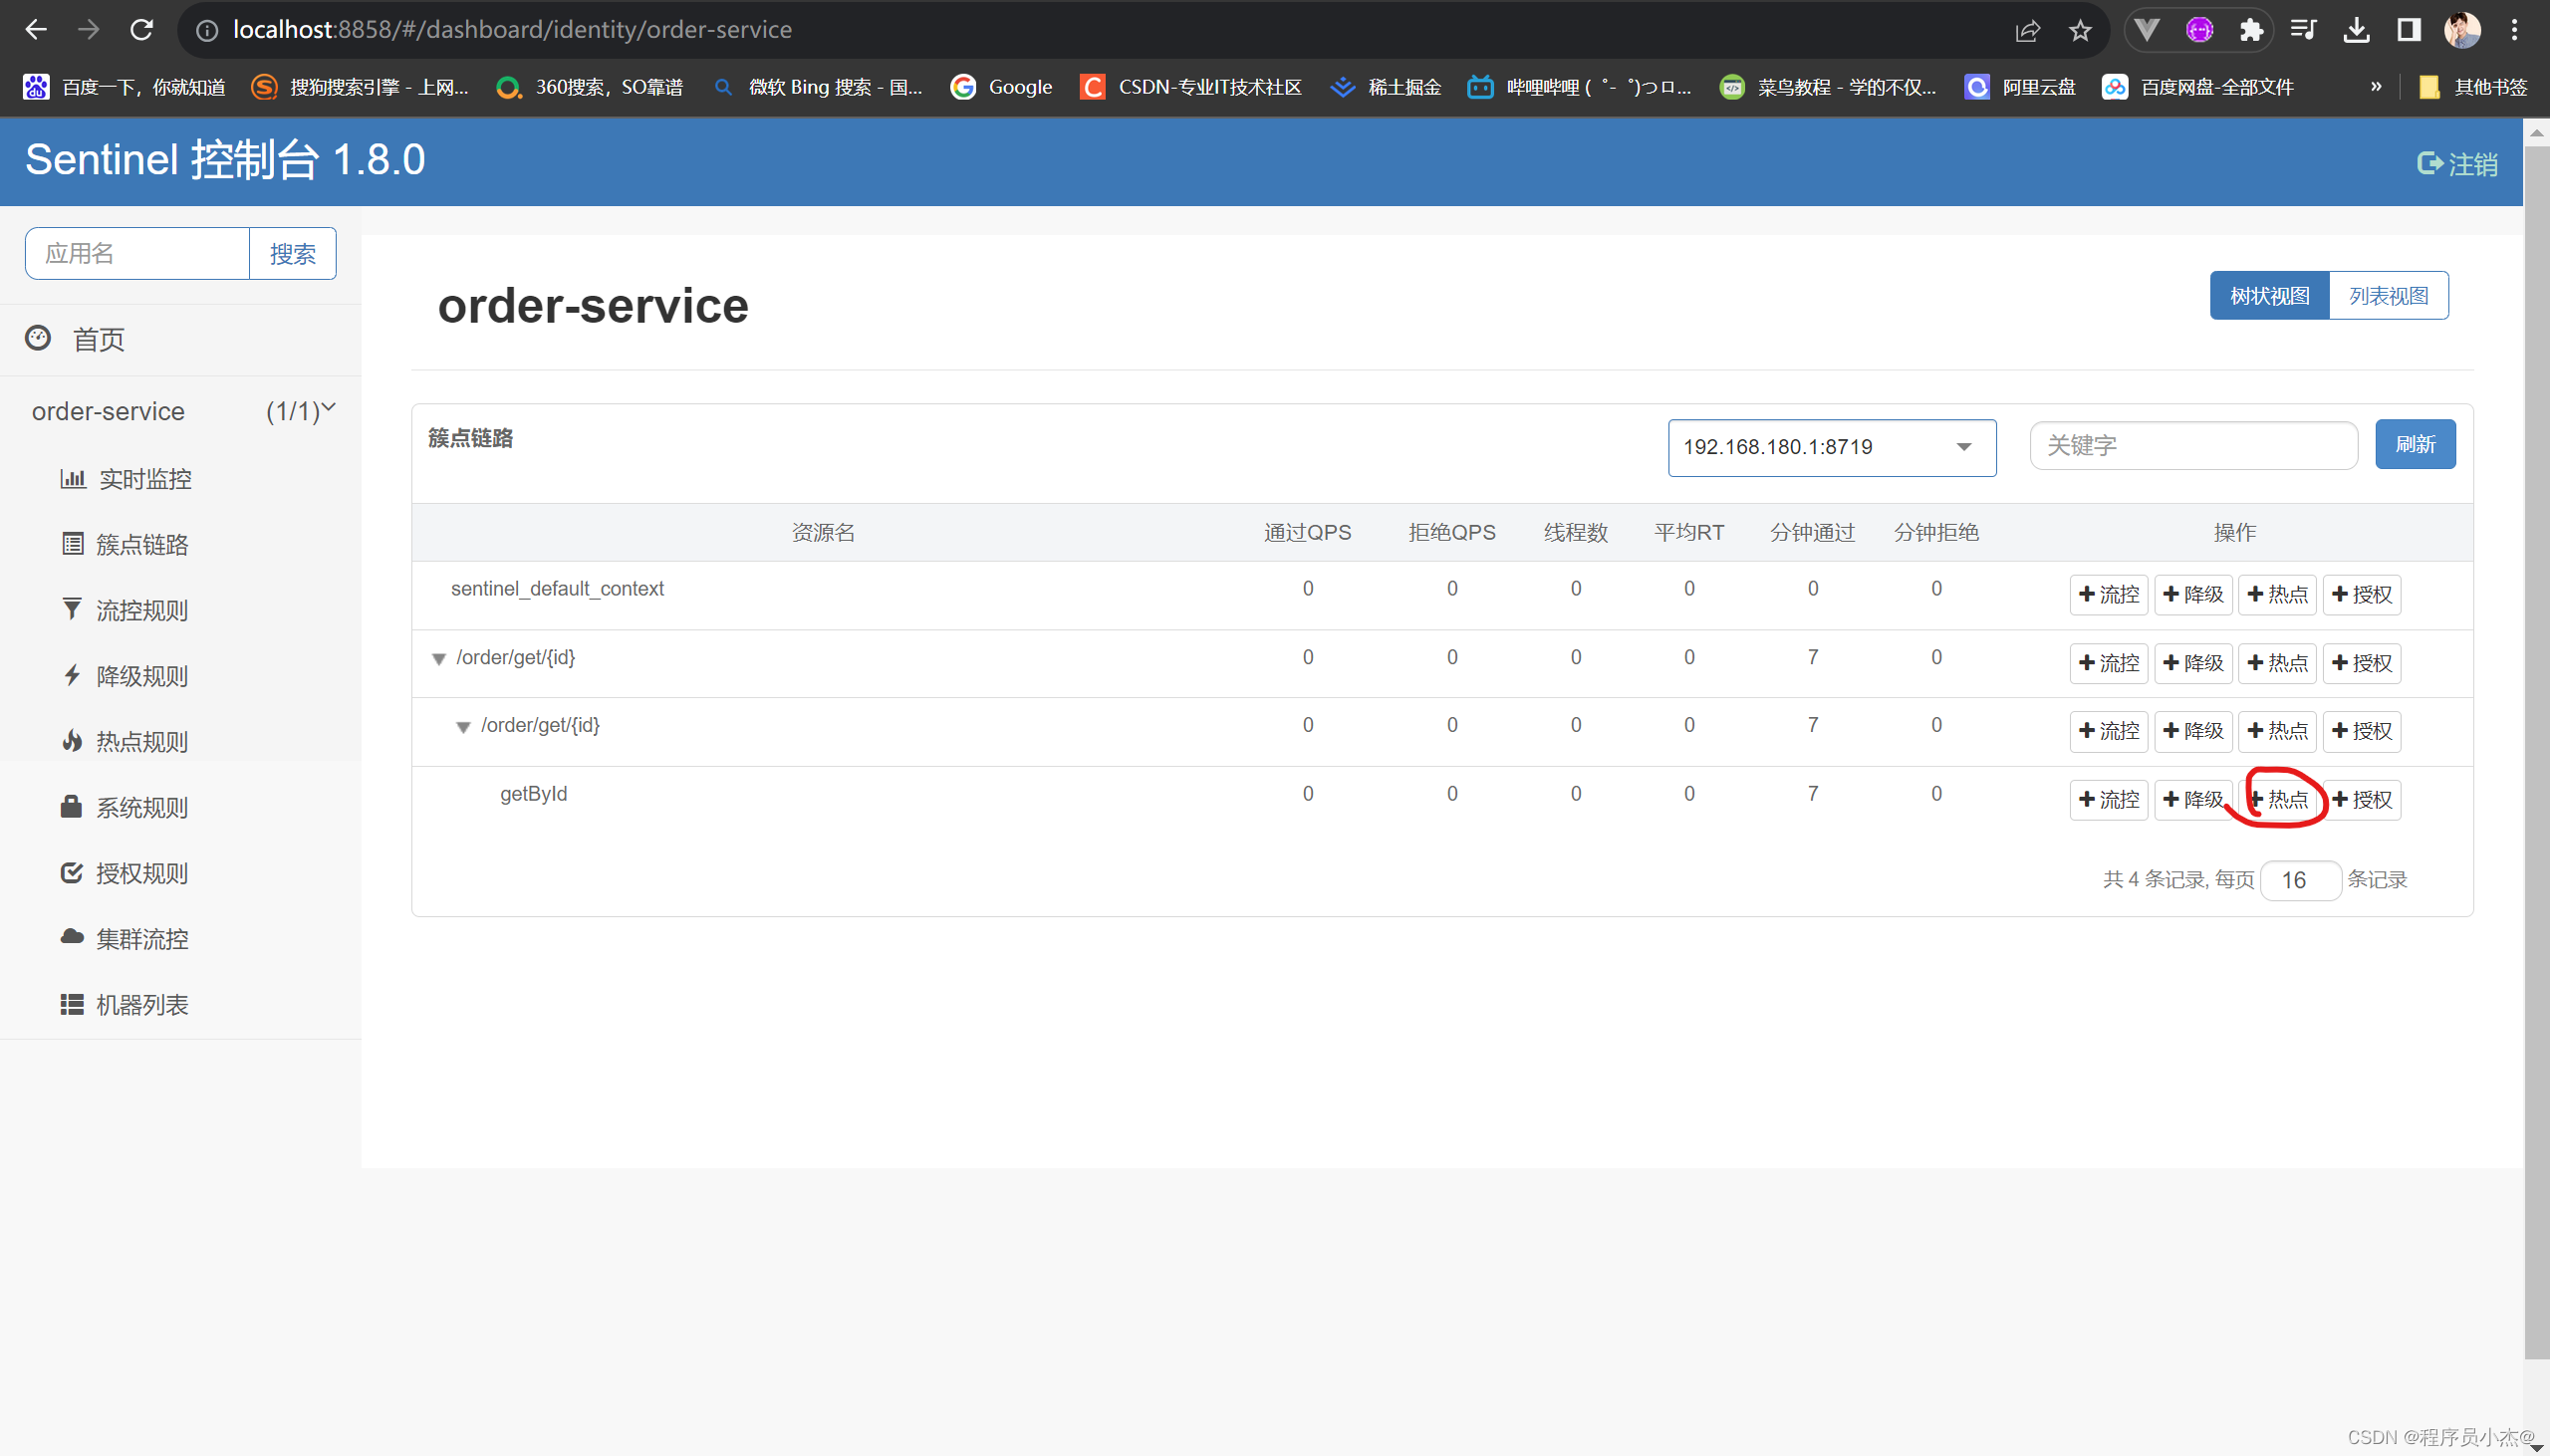The width and height of the screenshot is (2550, 1456).
Task: Open the media control icon in toolbar
Action: [2303, 30]
